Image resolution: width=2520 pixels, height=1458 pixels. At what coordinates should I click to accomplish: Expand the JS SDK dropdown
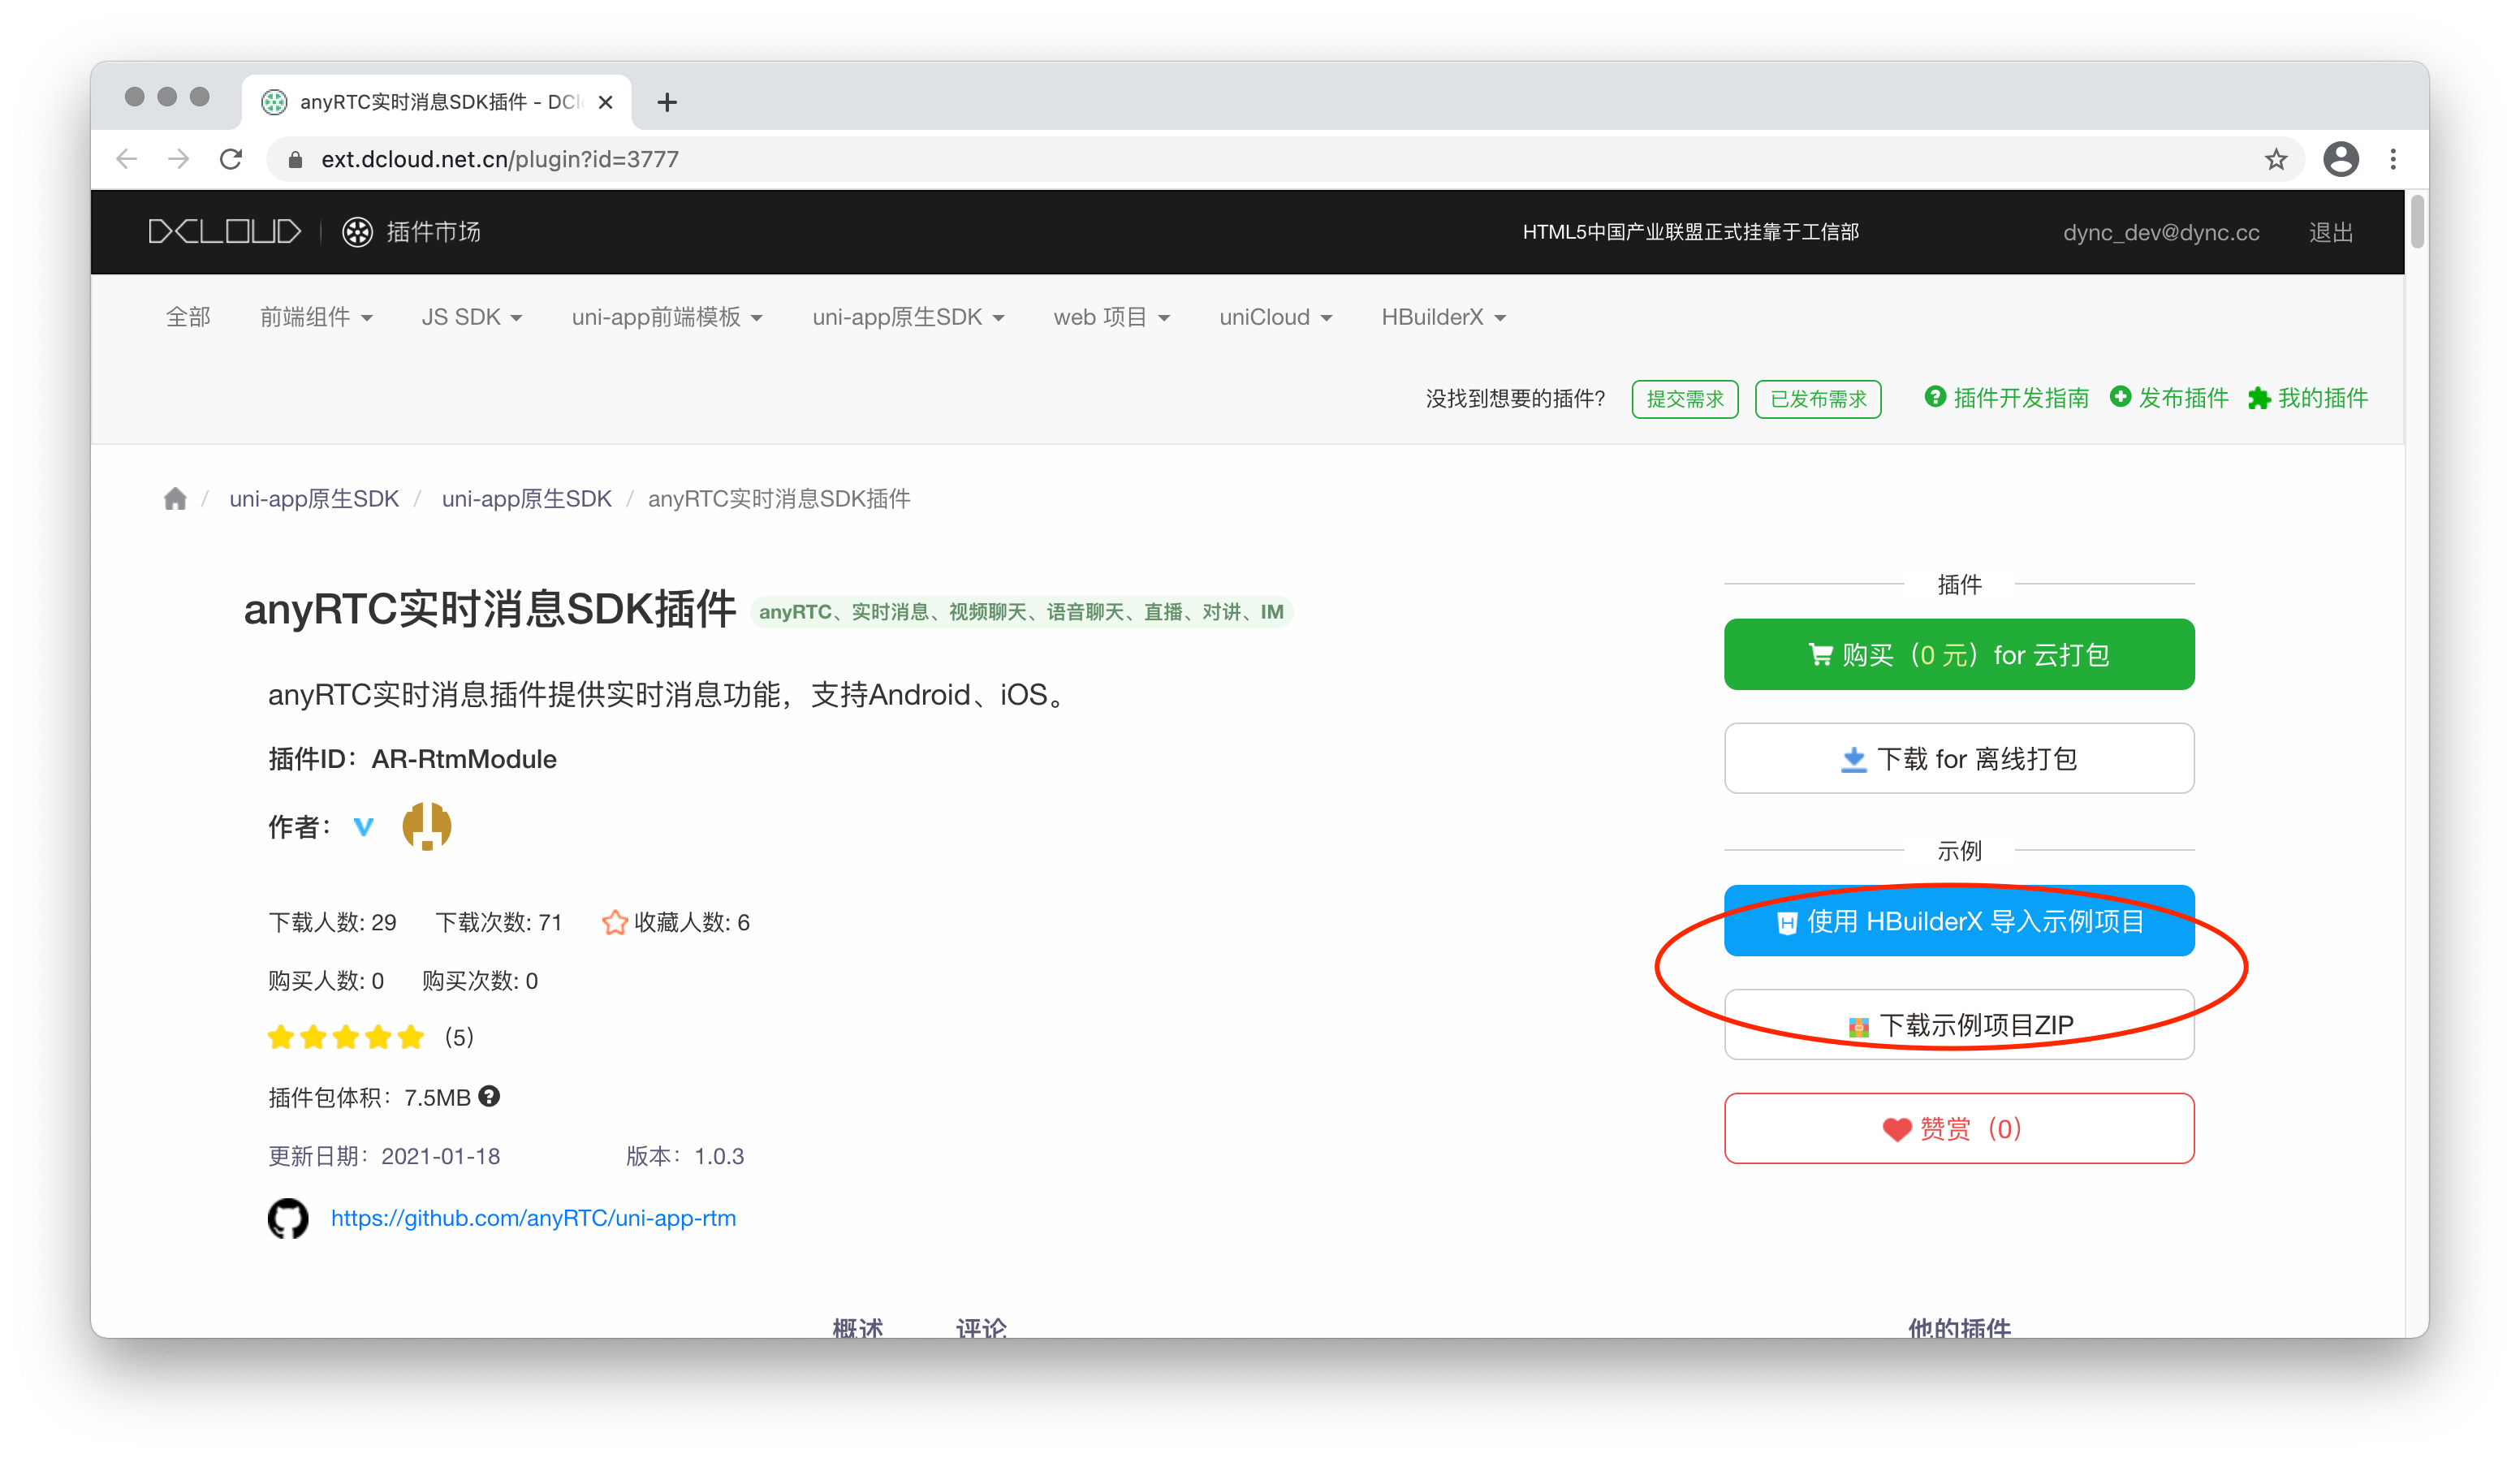471,317
